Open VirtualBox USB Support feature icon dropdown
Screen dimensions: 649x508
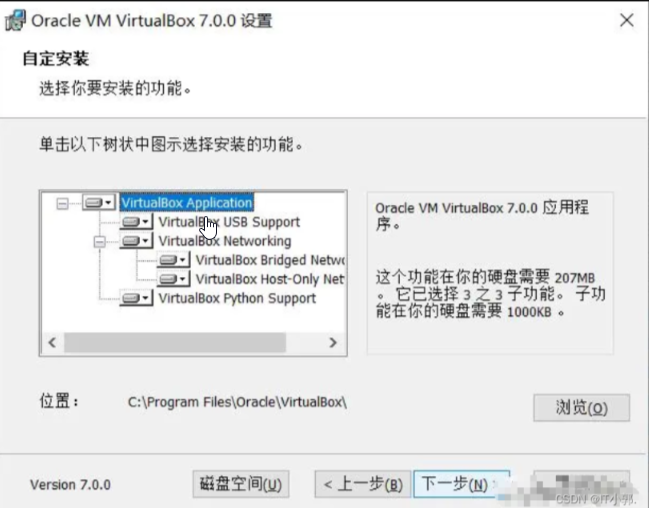[x=136, y=221]
